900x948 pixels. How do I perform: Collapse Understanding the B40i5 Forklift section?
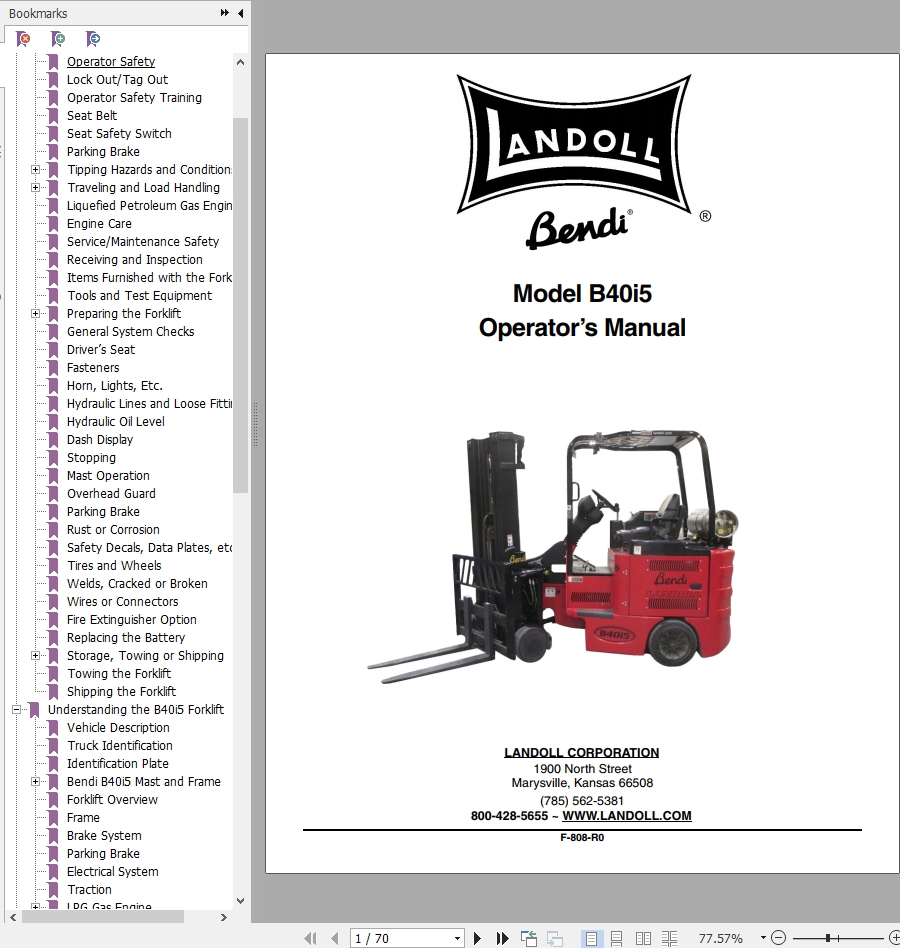[16, 710]
